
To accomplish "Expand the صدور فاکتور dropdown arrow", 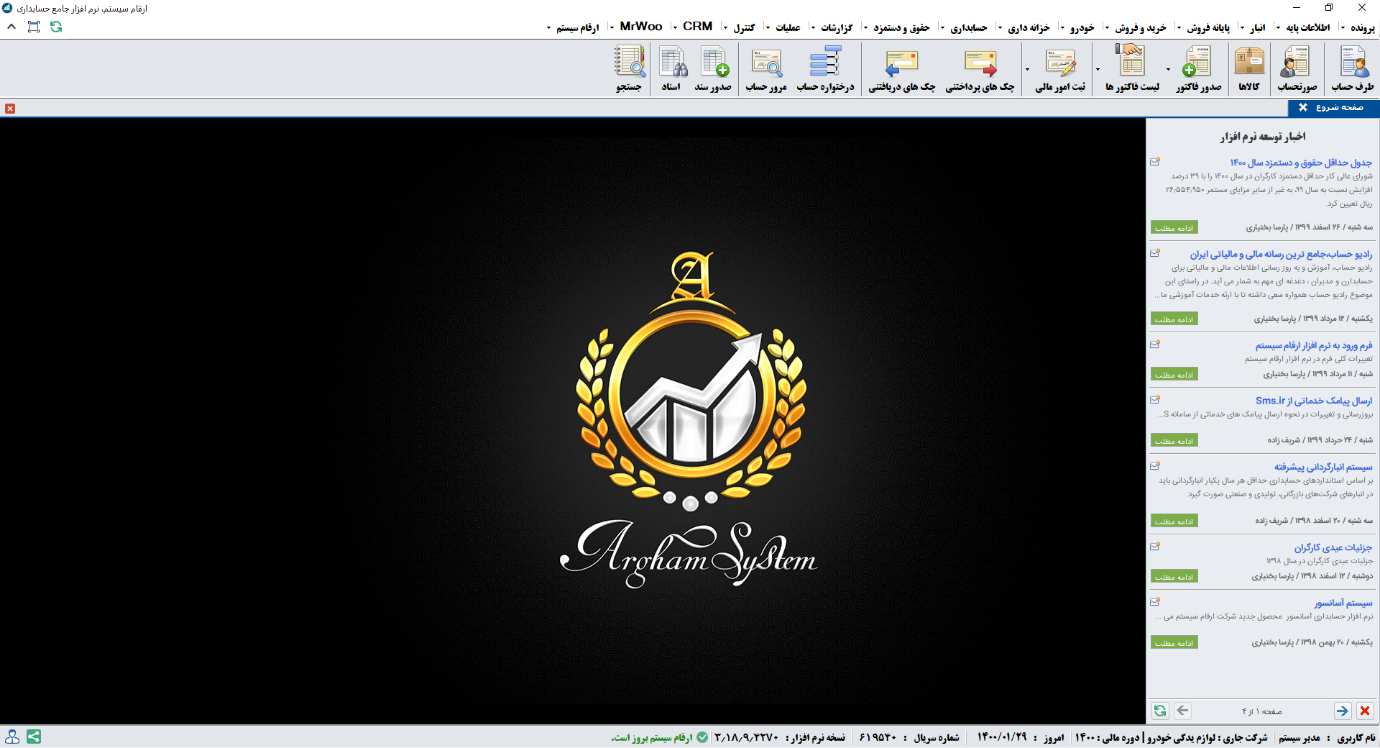I will click(1168, 70).
